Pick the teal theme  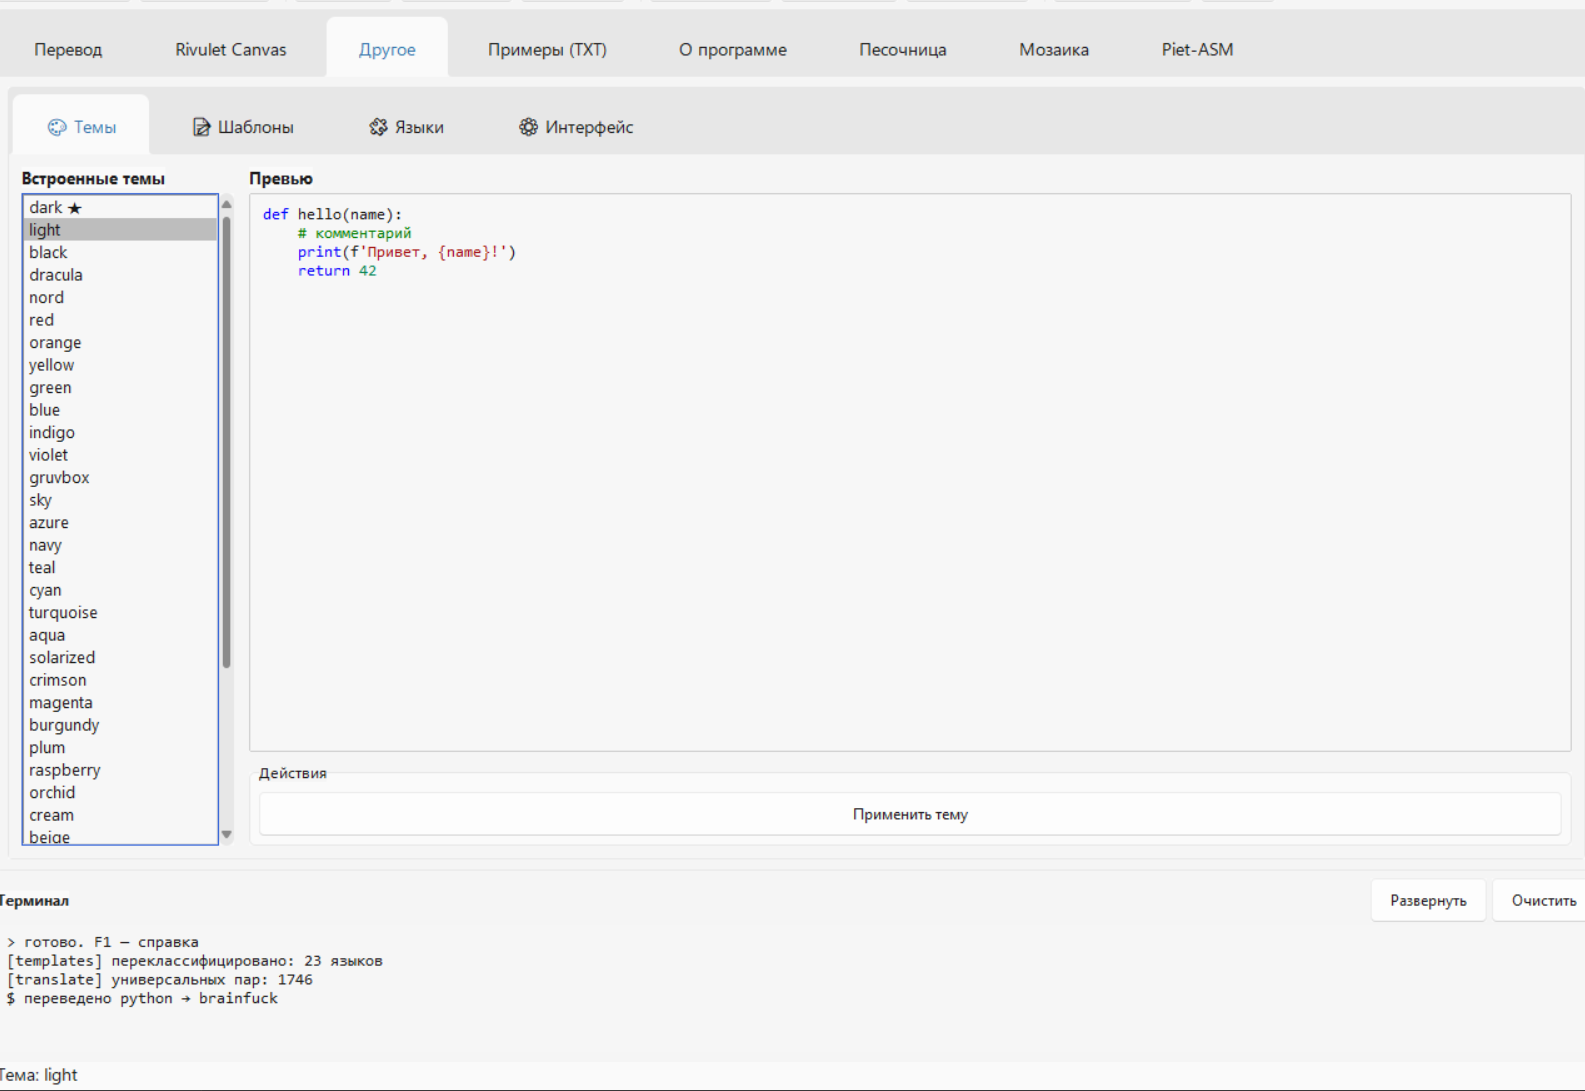click(x=120, y=567)
